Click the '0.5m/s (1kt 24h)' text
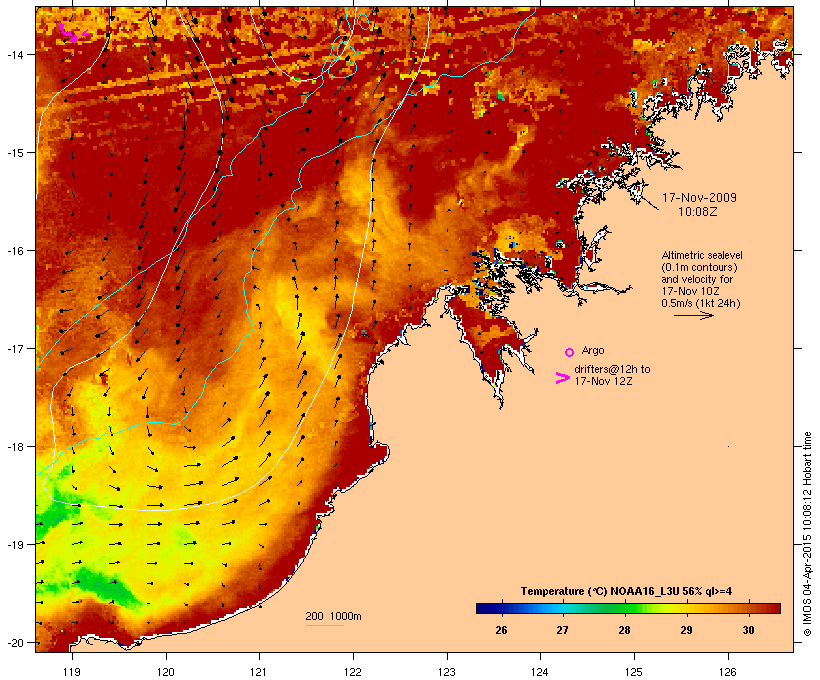Screen dimensions: 820x680 (x=701, y=303)
